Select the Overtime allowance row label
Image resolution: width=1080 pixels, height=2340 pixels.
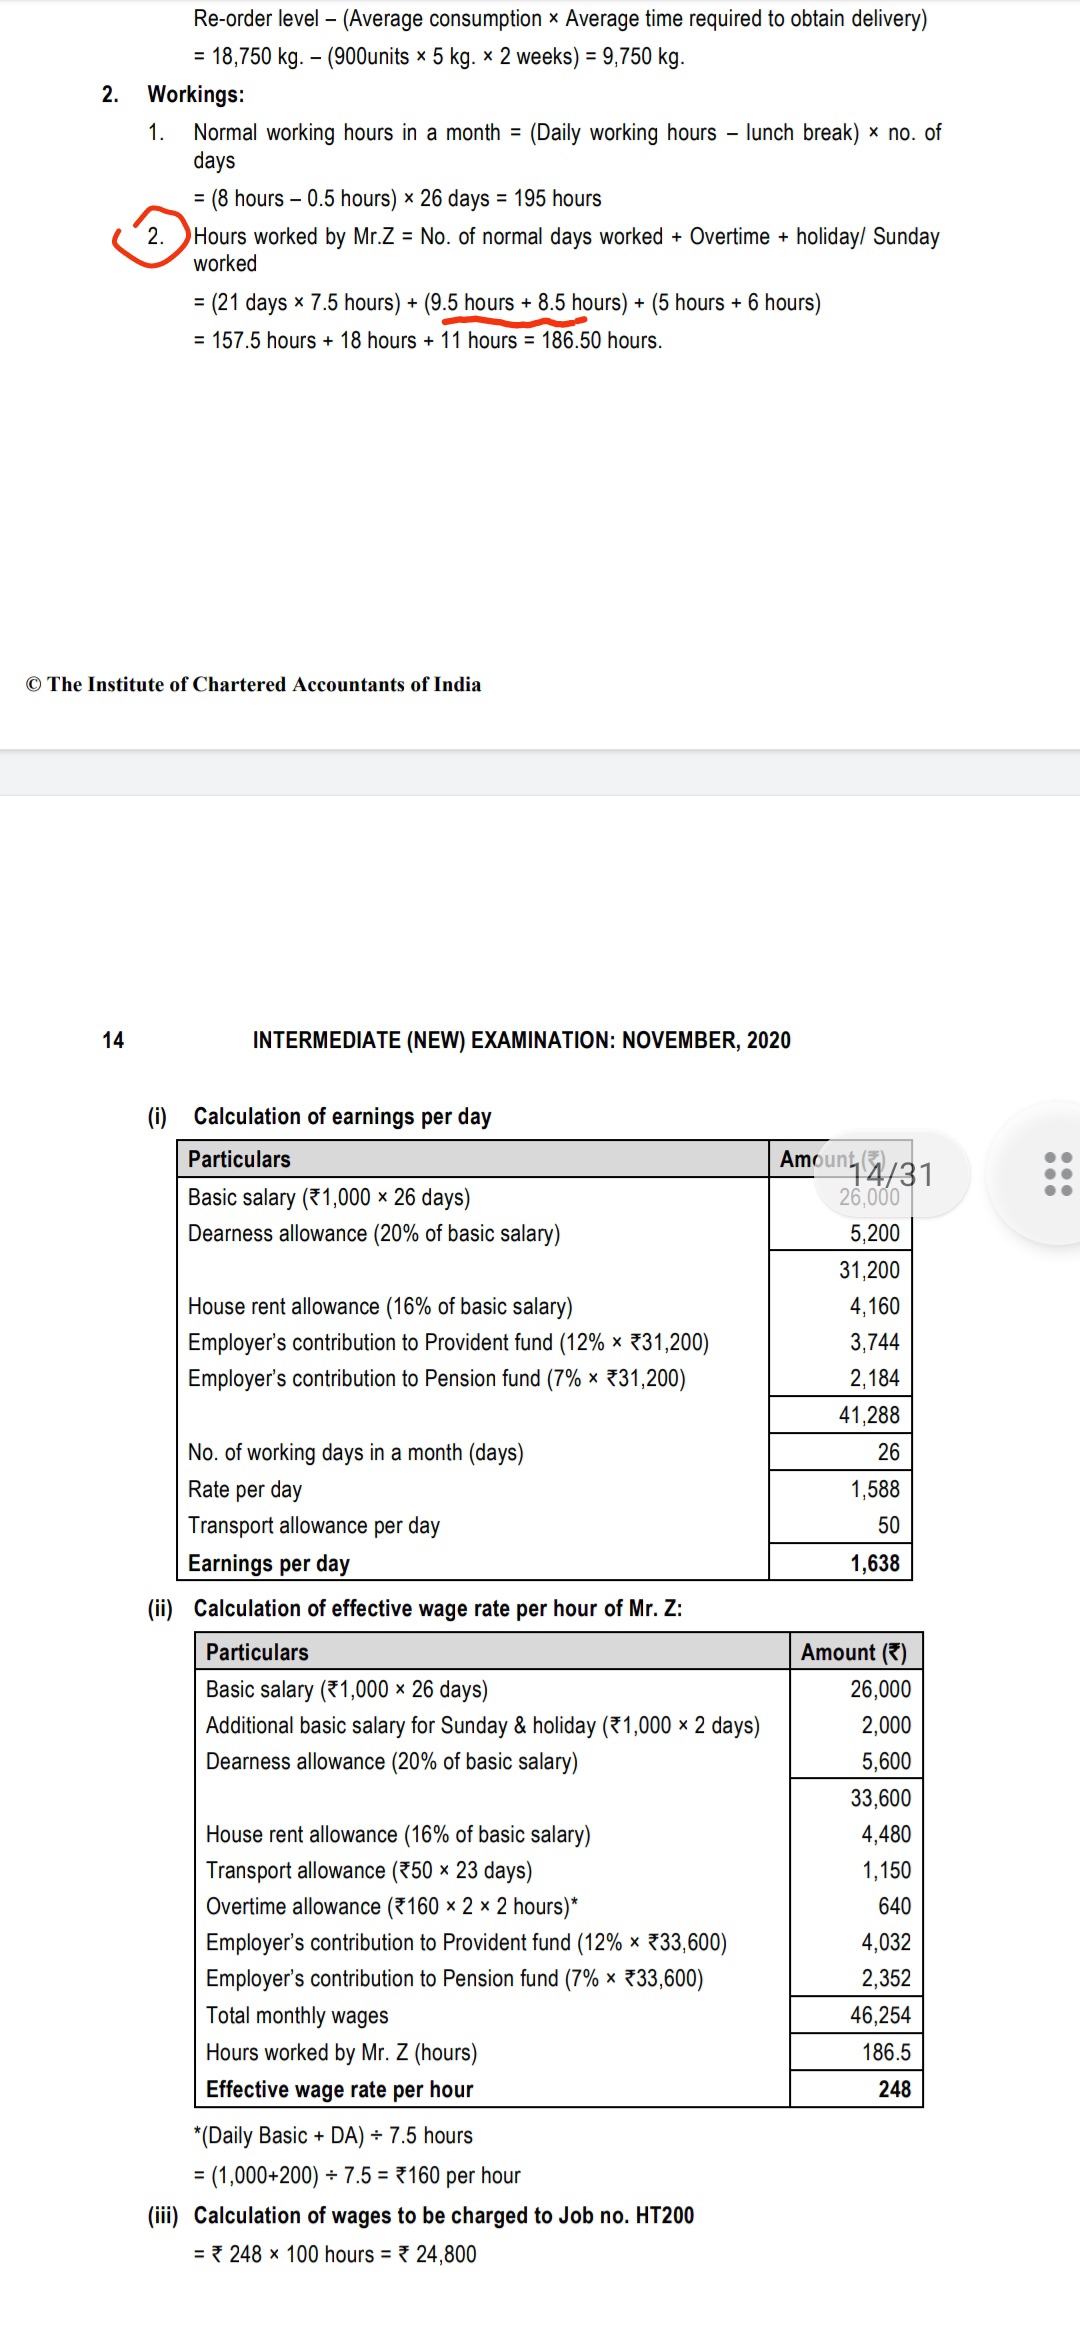(x=391, y=1906)
